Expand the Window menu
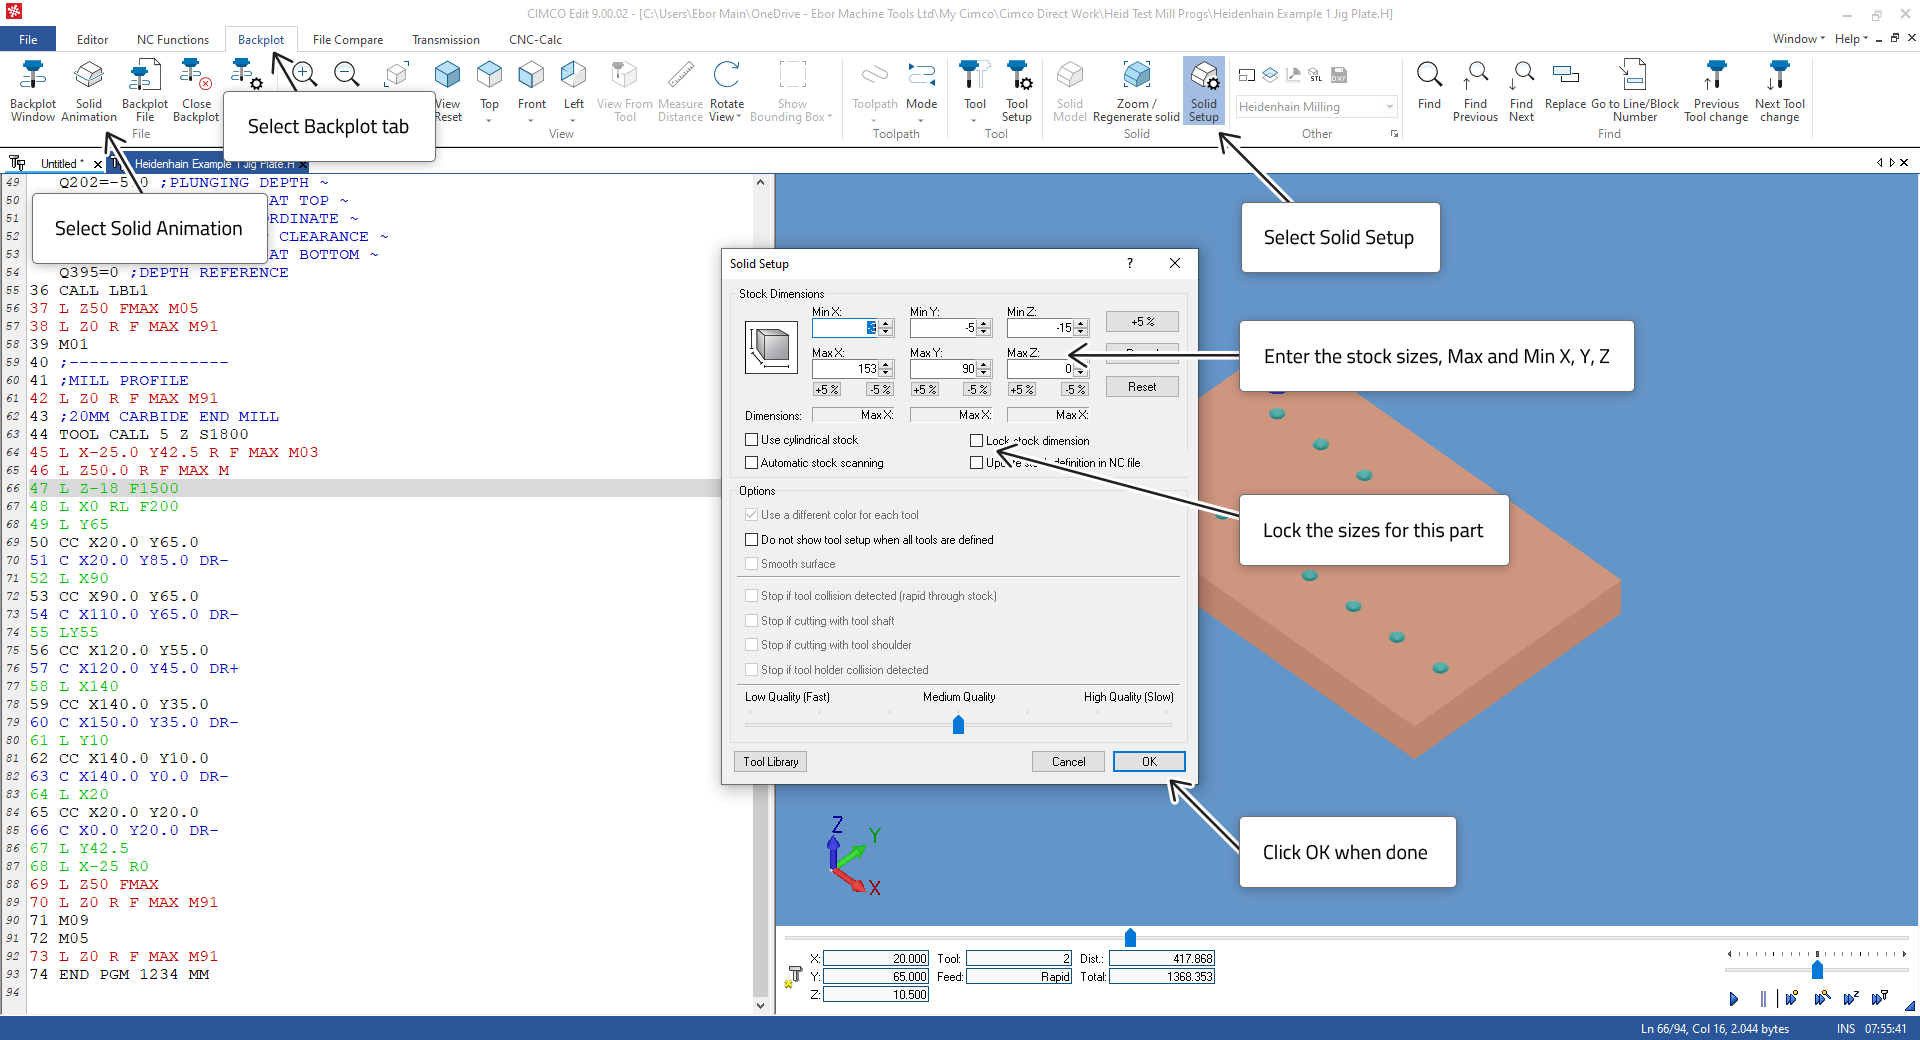Screen dimensions: 1920x1040 coord(1797,39)
